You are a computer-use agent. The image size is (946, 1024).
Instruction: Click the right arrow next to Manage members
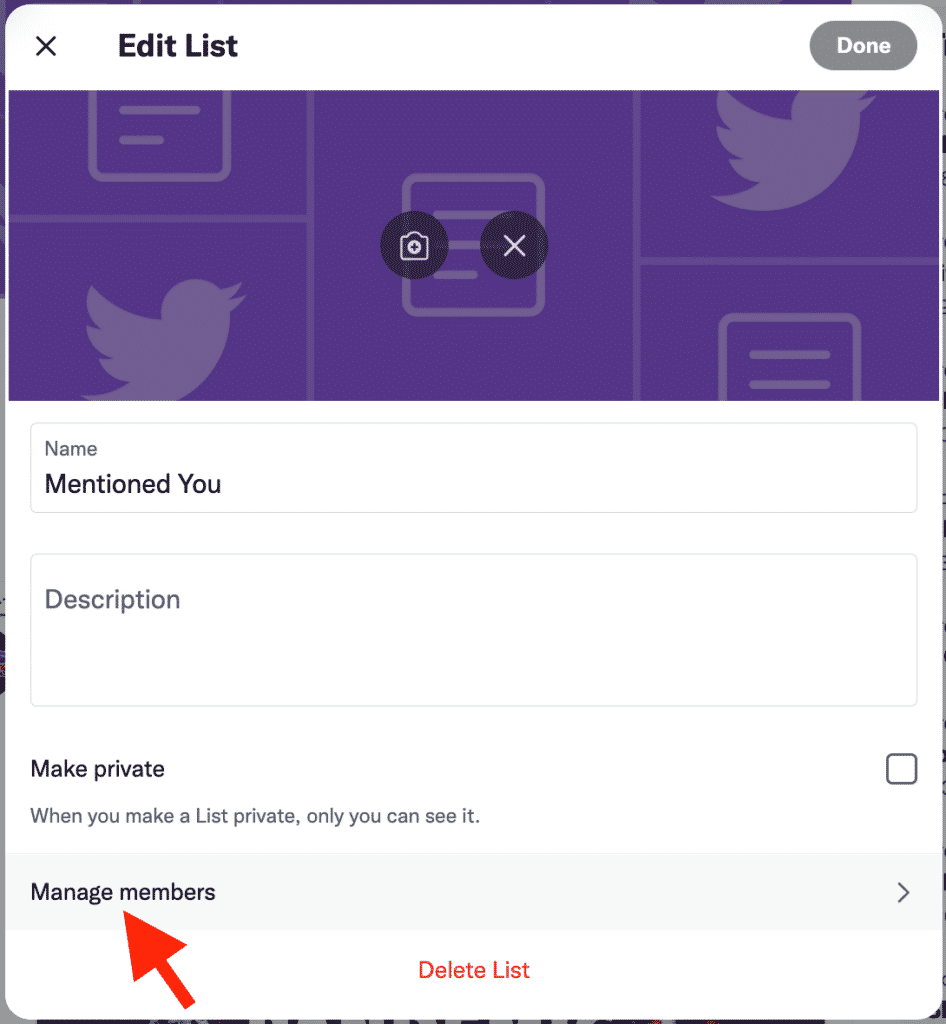tap(903, 892)
